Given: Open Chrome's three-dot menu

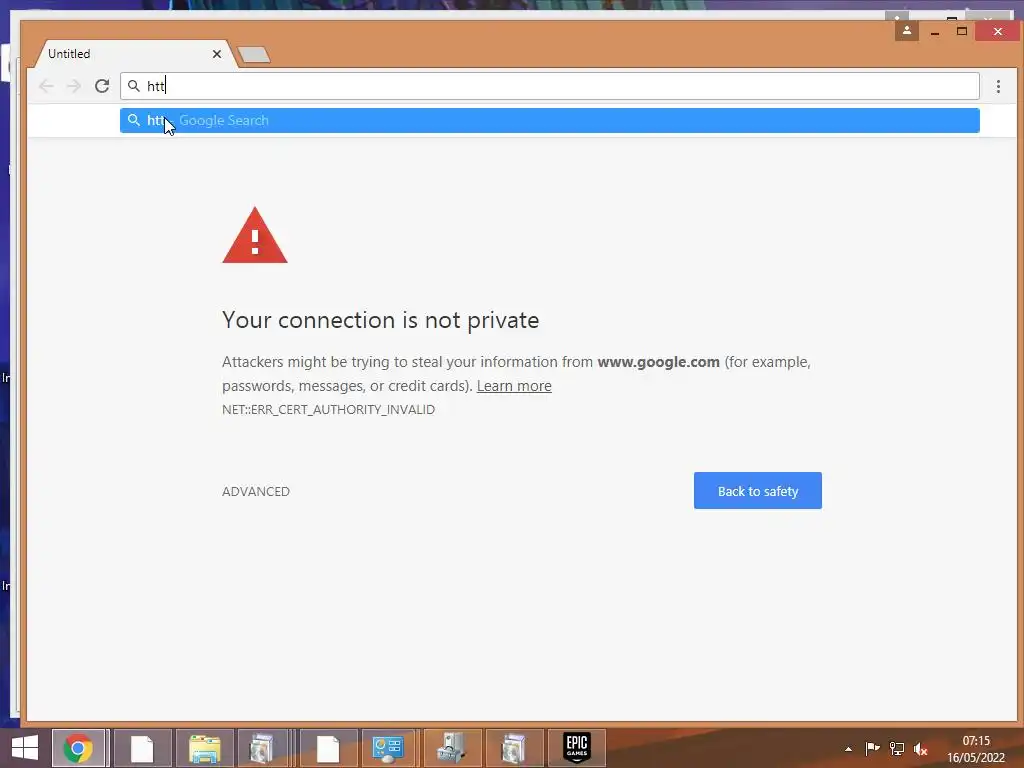Looking at the screenshot, I should coord(998,86).
